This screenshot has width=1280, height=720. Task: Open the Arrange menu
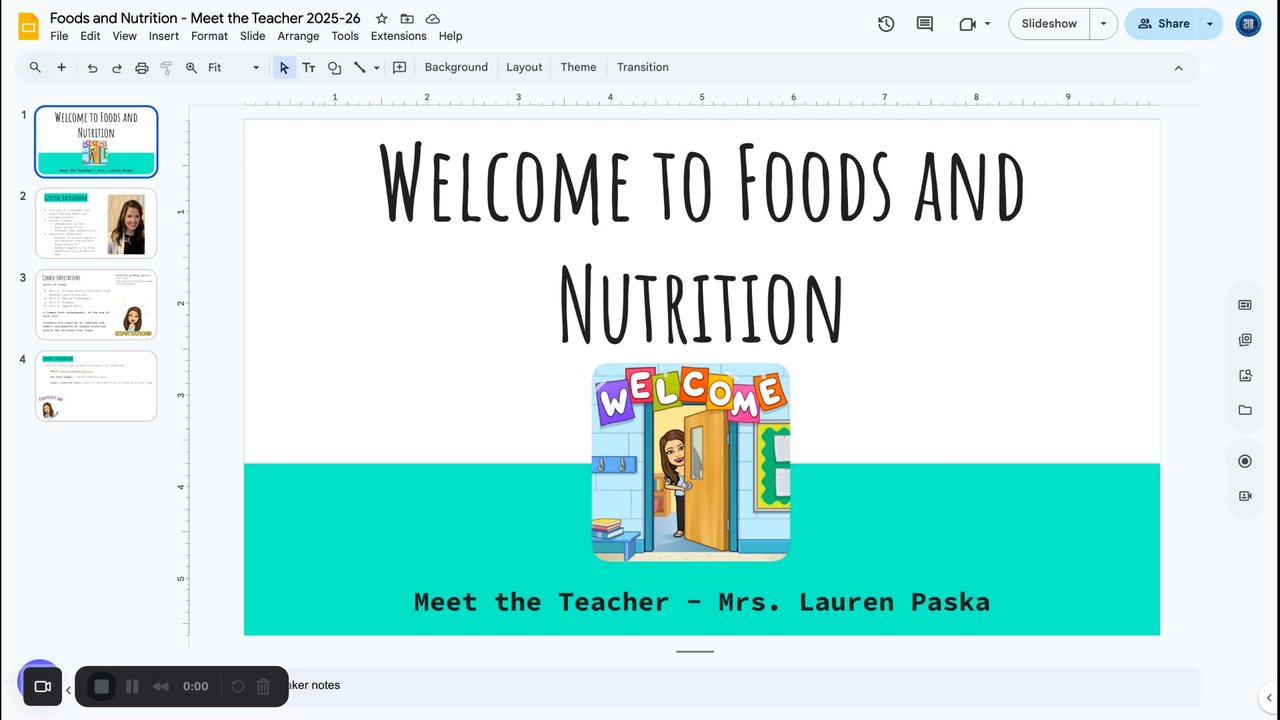click(298, 36)
